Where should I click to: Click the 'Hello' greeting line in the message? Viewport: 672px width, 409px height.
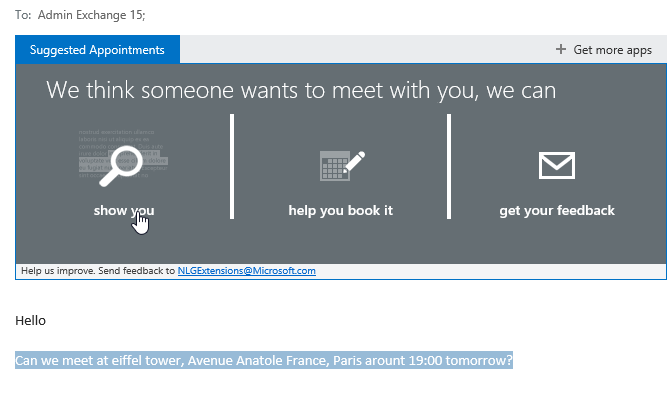pyautogui.click(x=31, y=321)
